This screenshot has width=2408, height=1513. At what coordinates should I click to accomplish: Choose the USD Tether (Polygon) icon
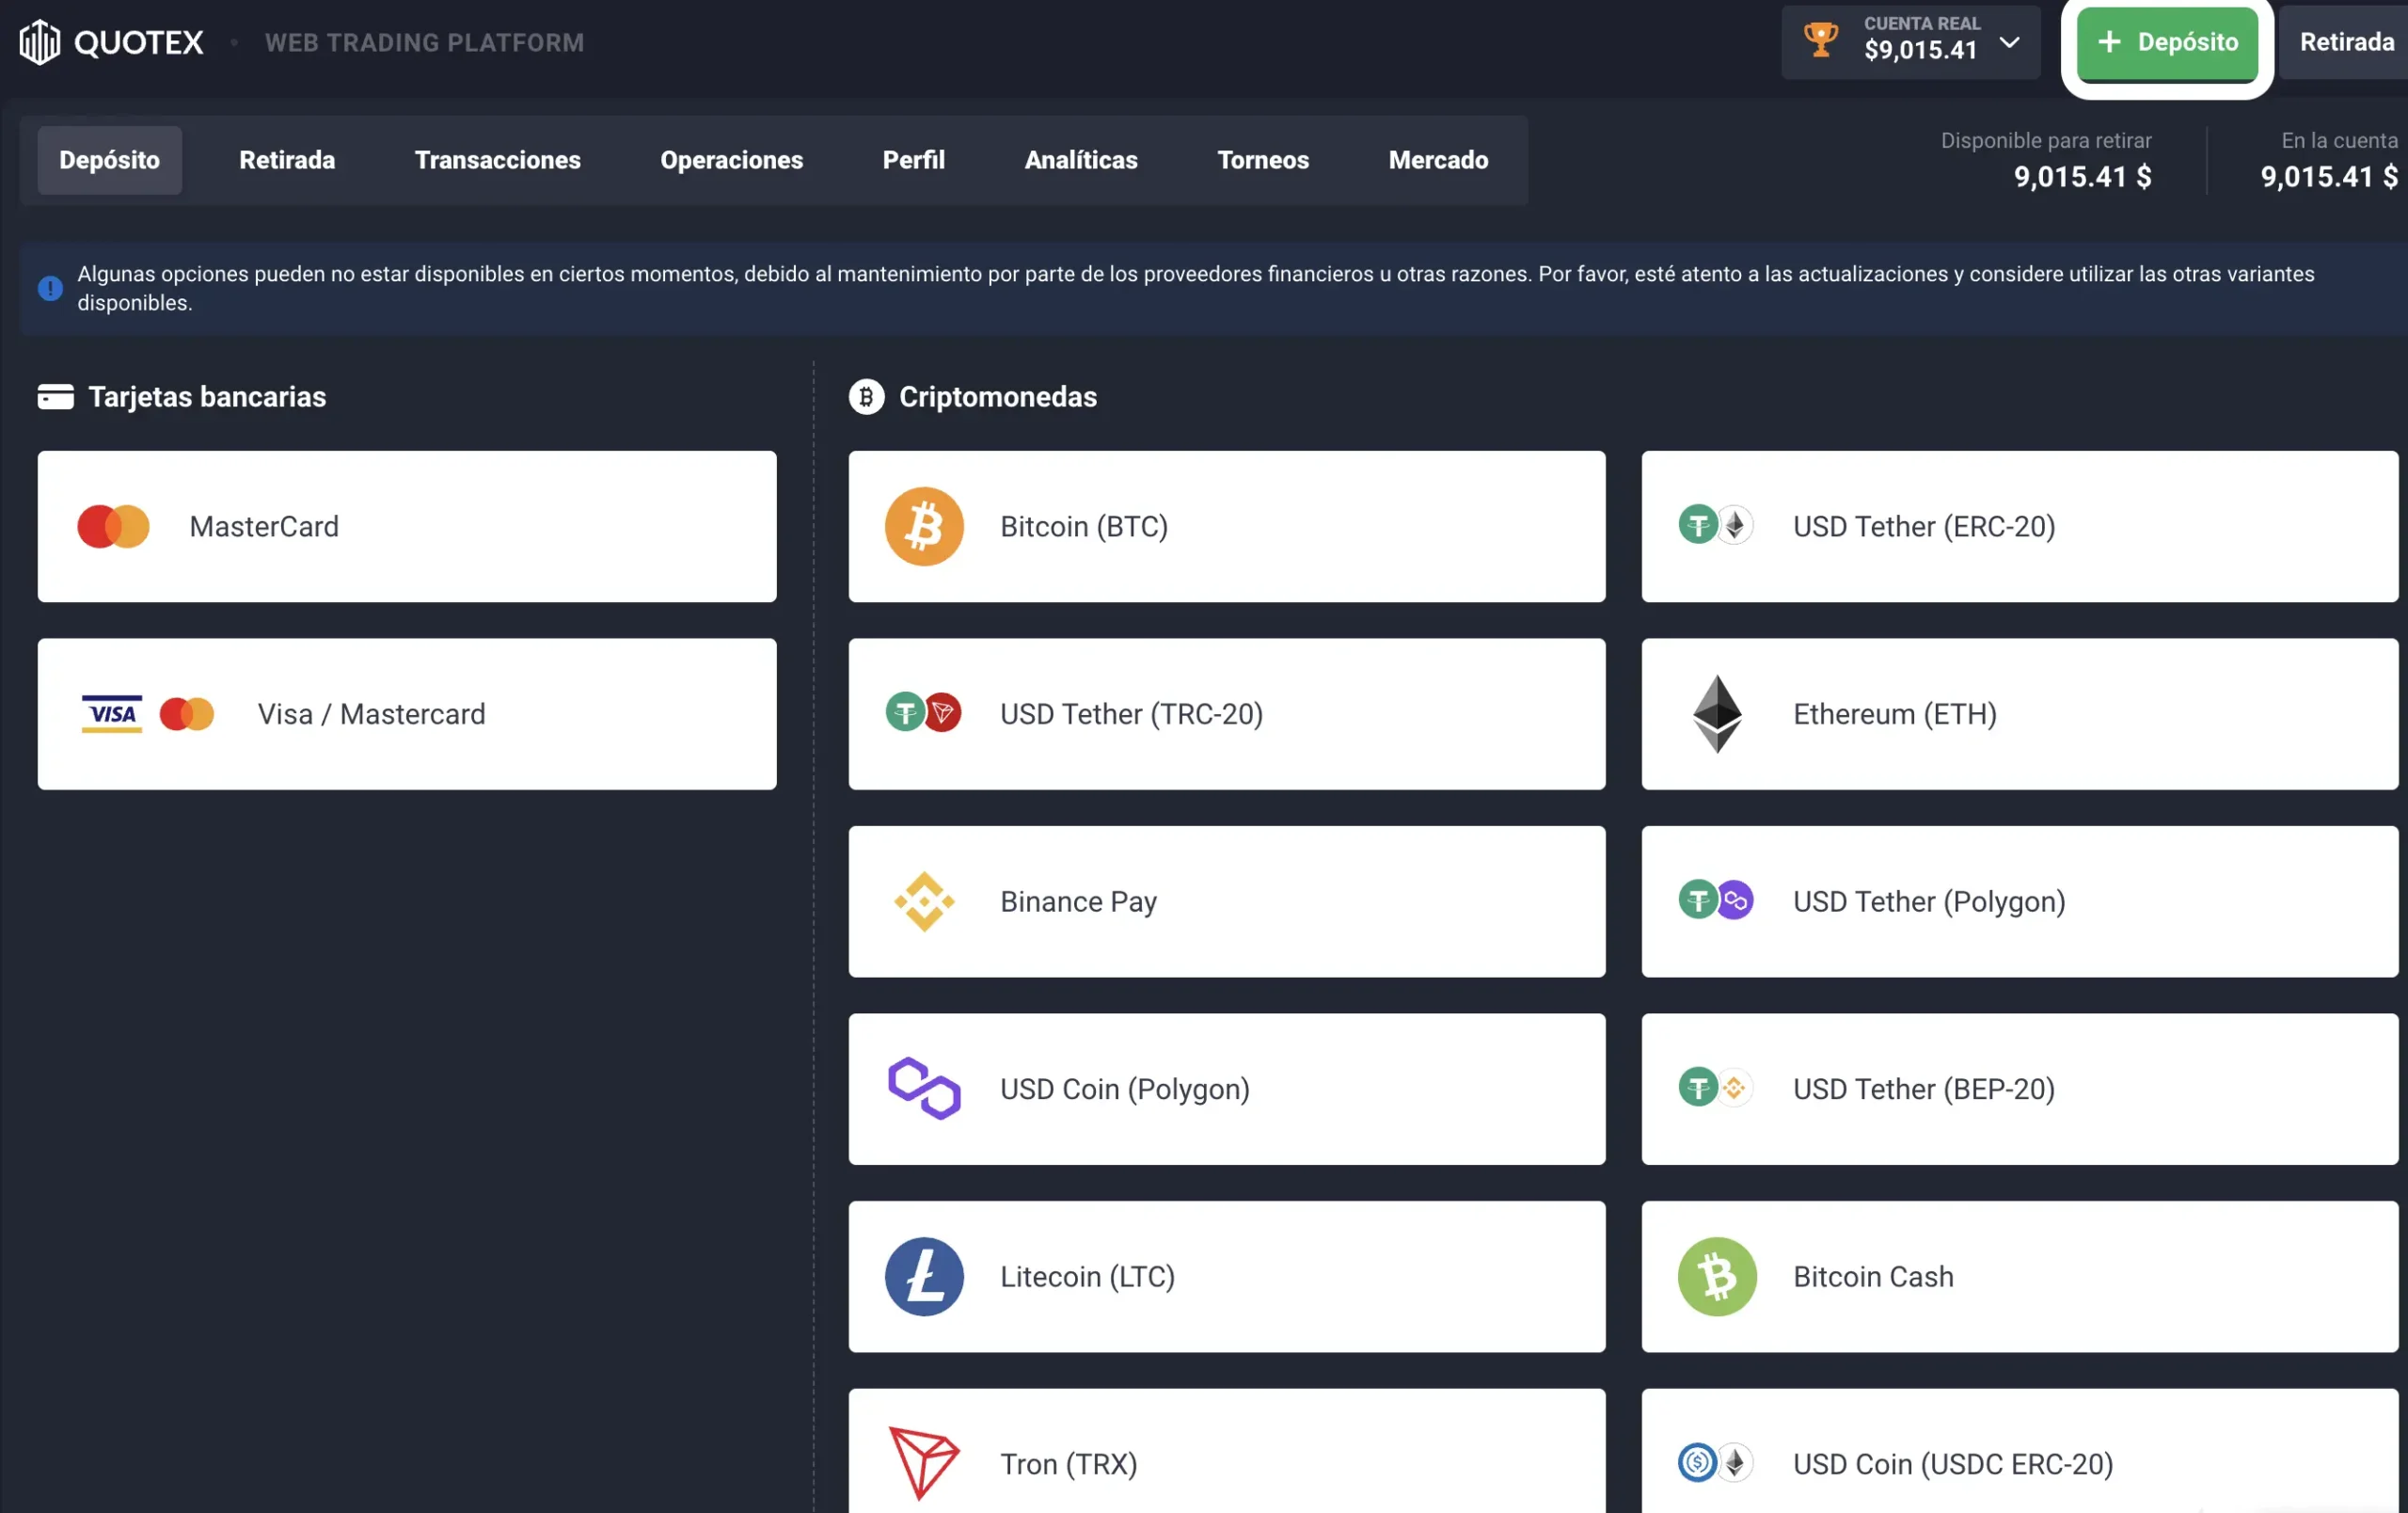(x=1716, y=900)
